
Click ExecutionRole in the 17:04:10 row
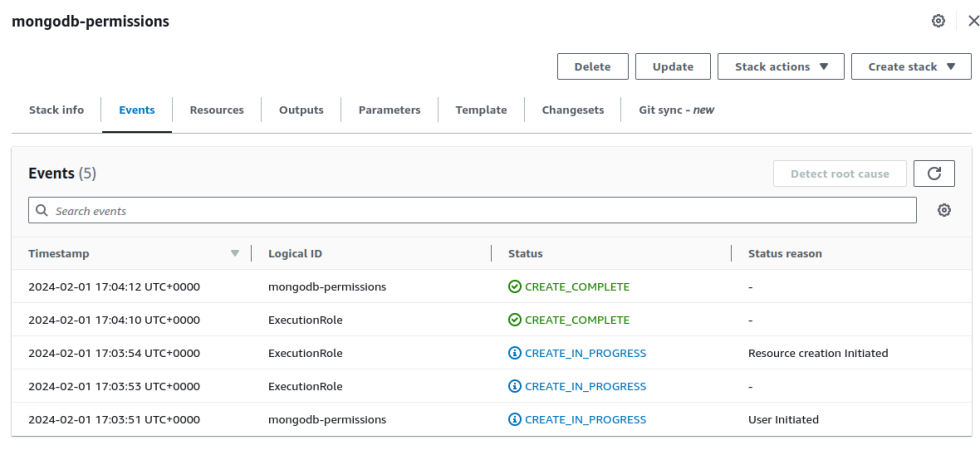pyautogui.click(x=305, y=320)
